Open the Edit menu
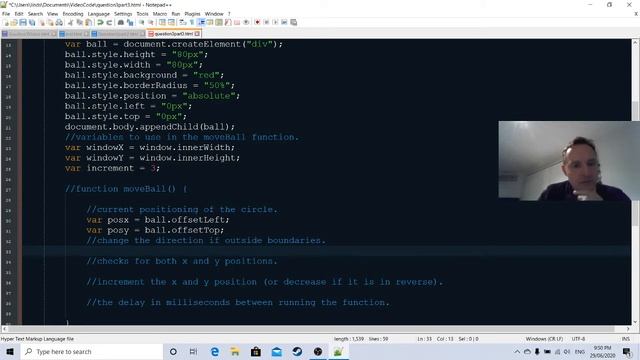The width and height of the screenshot is (640, 360). click(19, 14)
